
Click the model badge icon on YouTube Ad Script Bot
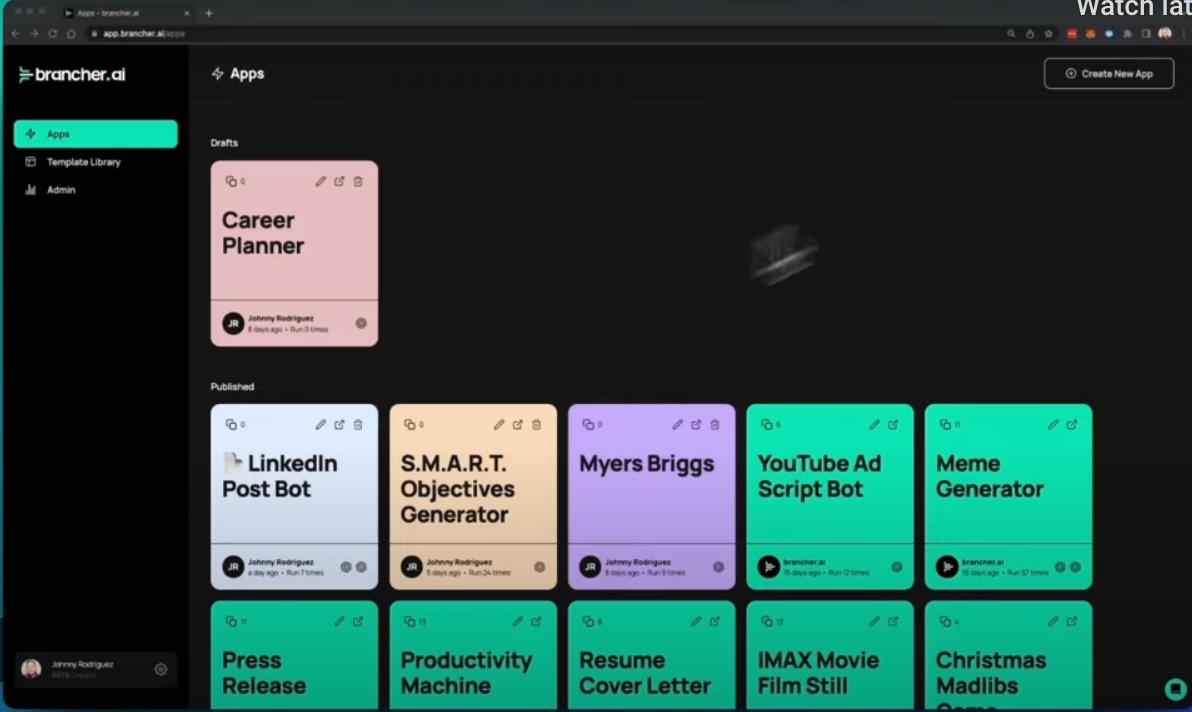[897, 567]
